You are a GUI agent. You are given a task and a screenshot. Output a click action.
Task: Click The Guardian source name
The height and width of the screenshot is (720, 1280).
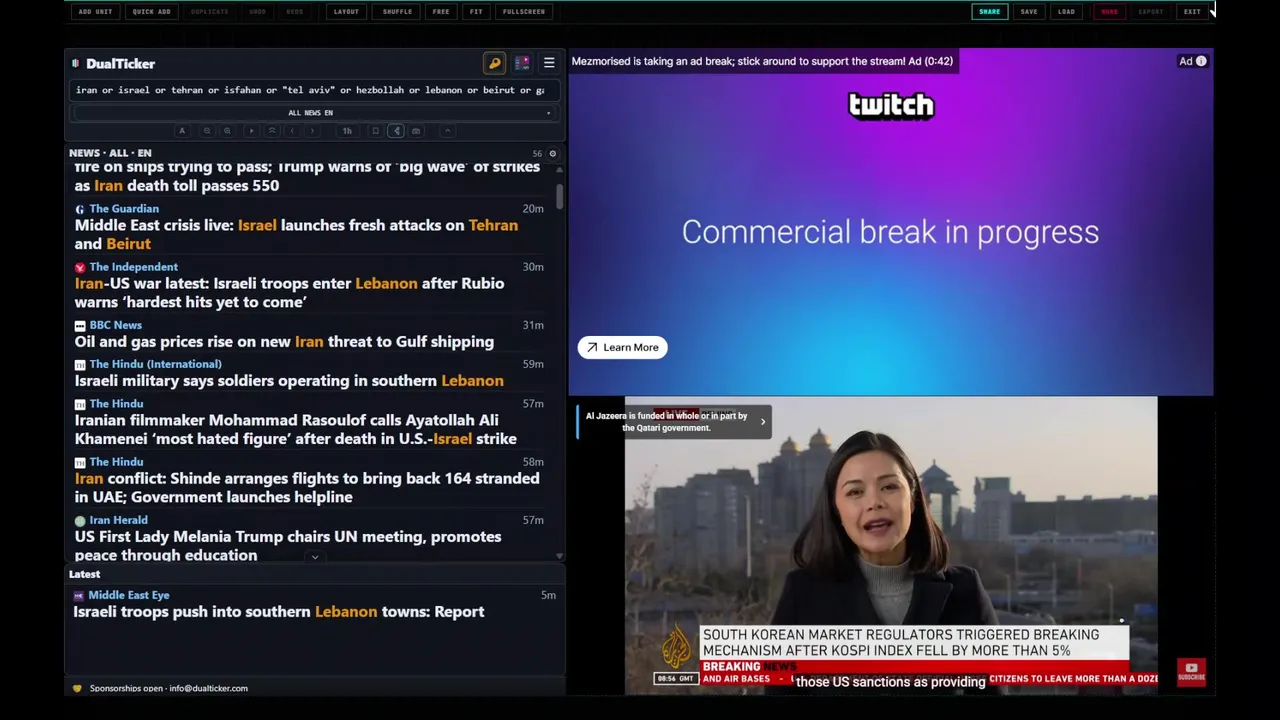[x=124, y=209]
